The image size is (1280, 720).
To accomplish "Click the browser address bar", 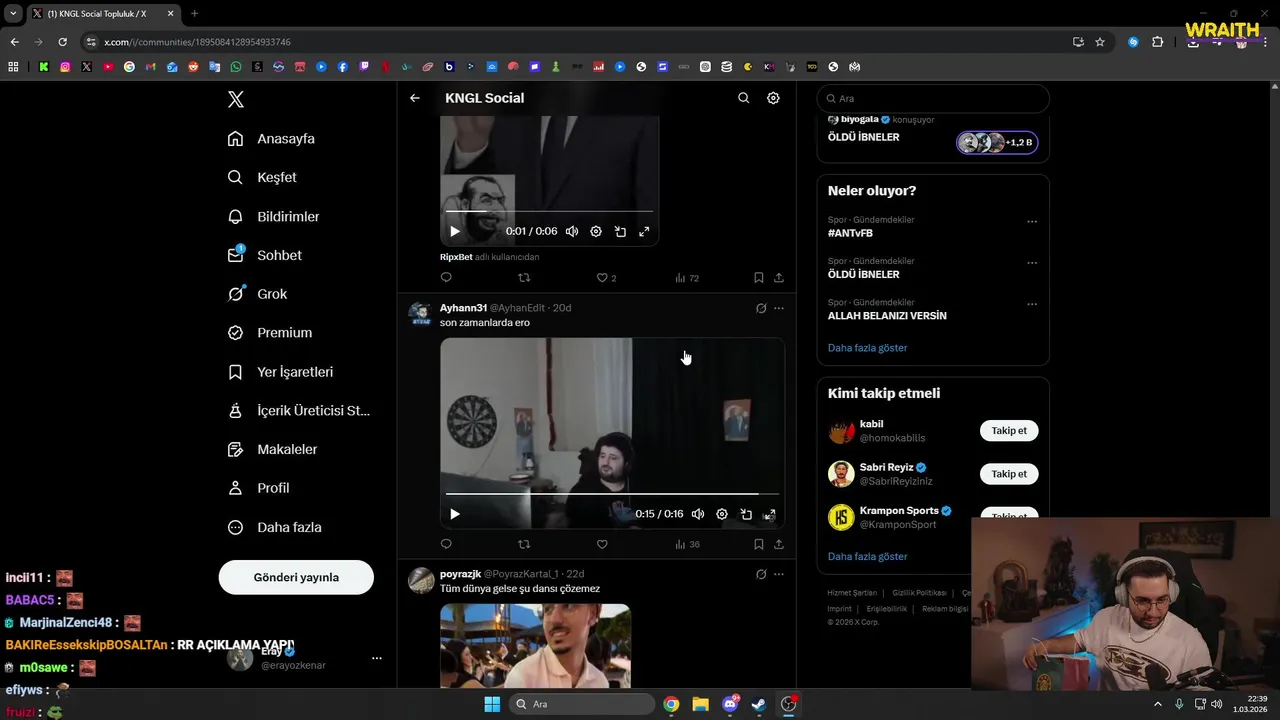I will [x=575, y=42].
